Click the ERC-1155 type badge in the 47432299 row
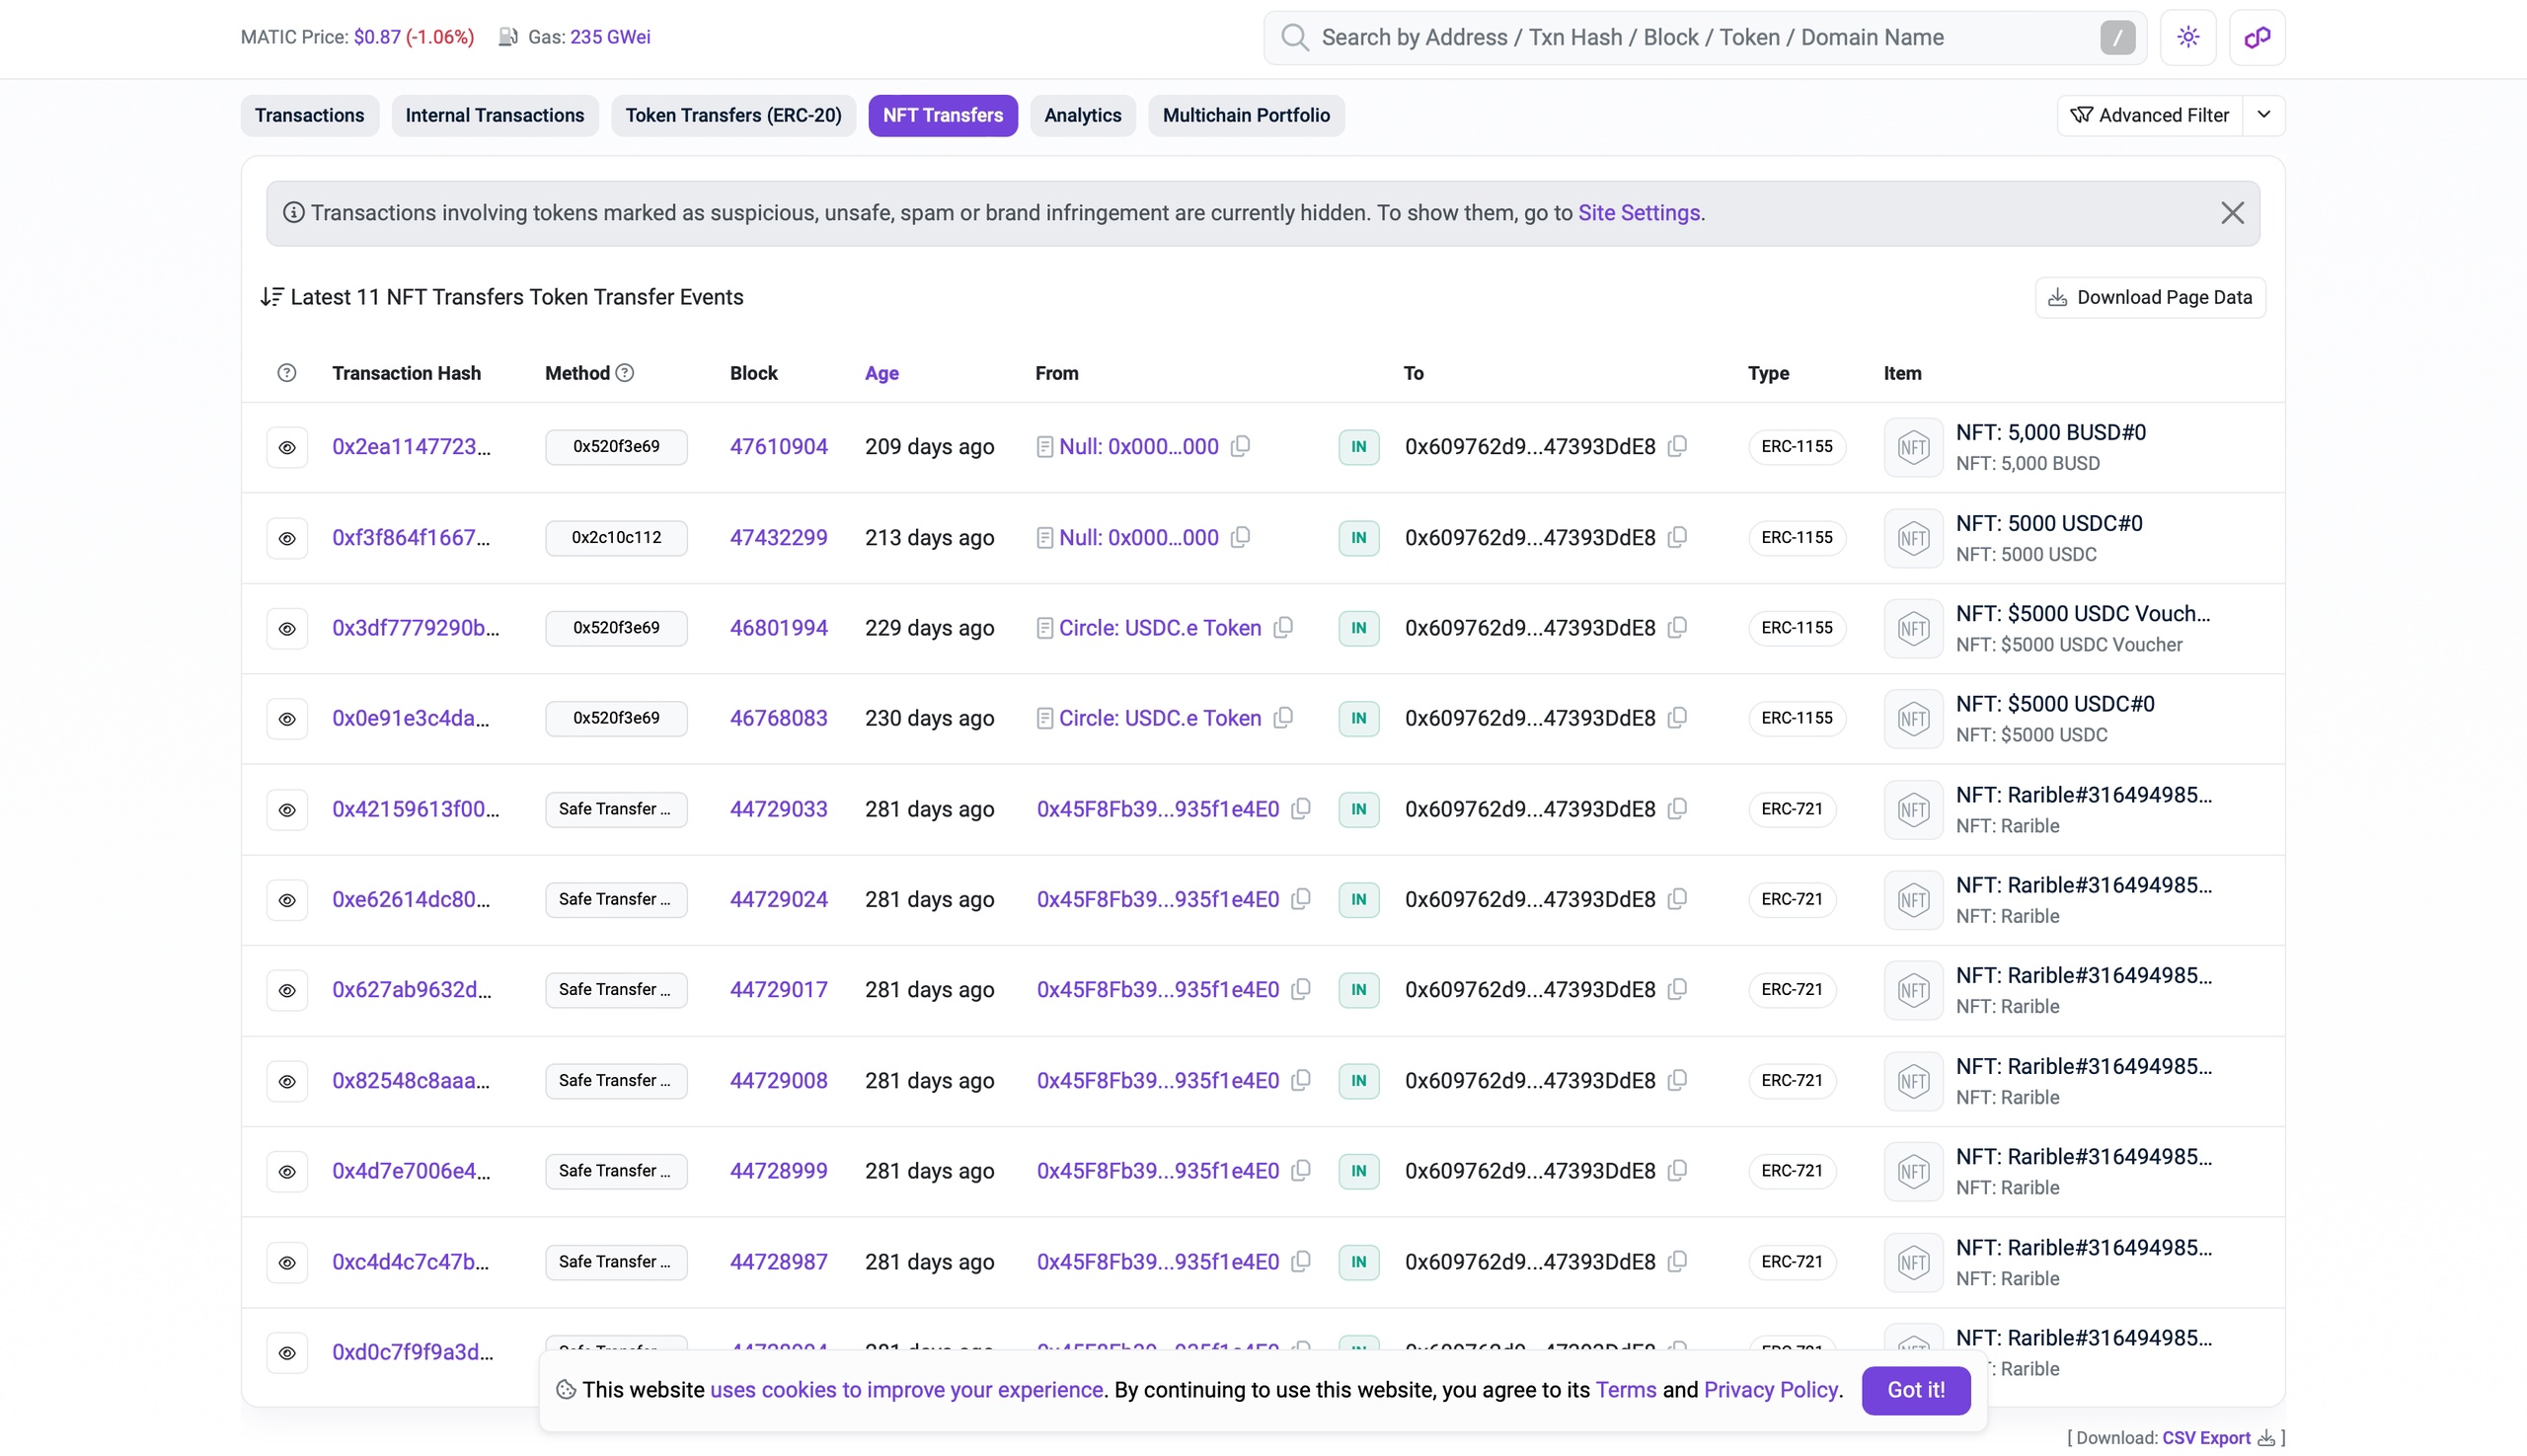Viewport: 2527px width, 1456px height. [1796, 537]
